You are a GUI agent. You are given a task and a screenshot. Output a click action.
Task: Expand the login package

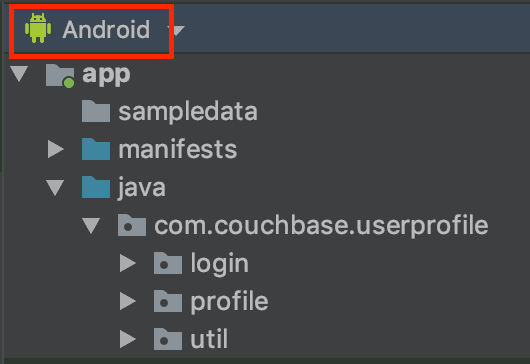coord(128,263)
